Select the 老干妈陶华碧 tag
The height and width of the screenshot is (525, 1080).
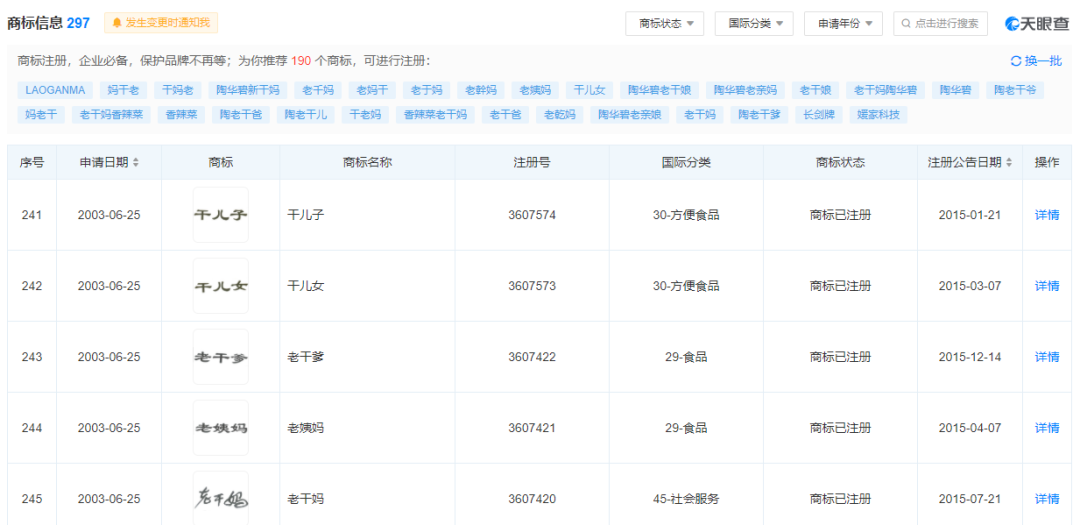[x=886, y=90]
